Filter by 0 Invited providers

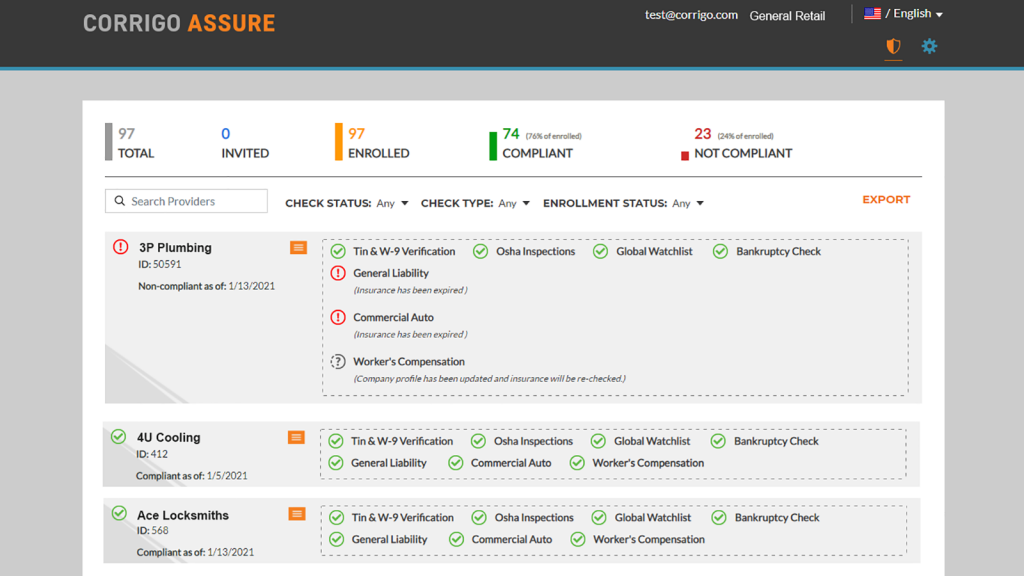[x=245, y=142]
